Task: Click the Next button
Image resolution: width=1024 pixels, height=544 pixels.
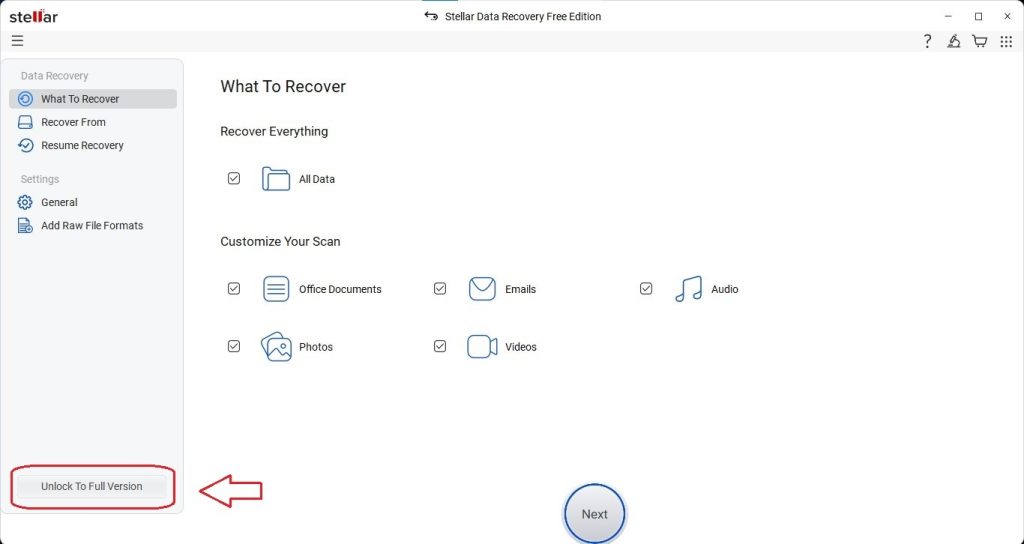Action: coord(594,514)
